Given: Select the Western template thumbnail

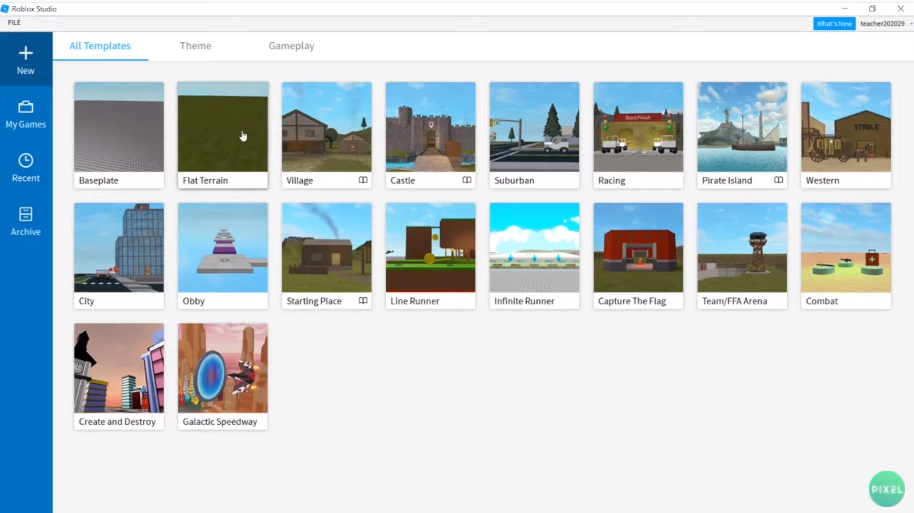Looking at the screenshot, I should [x=846, y=127].
